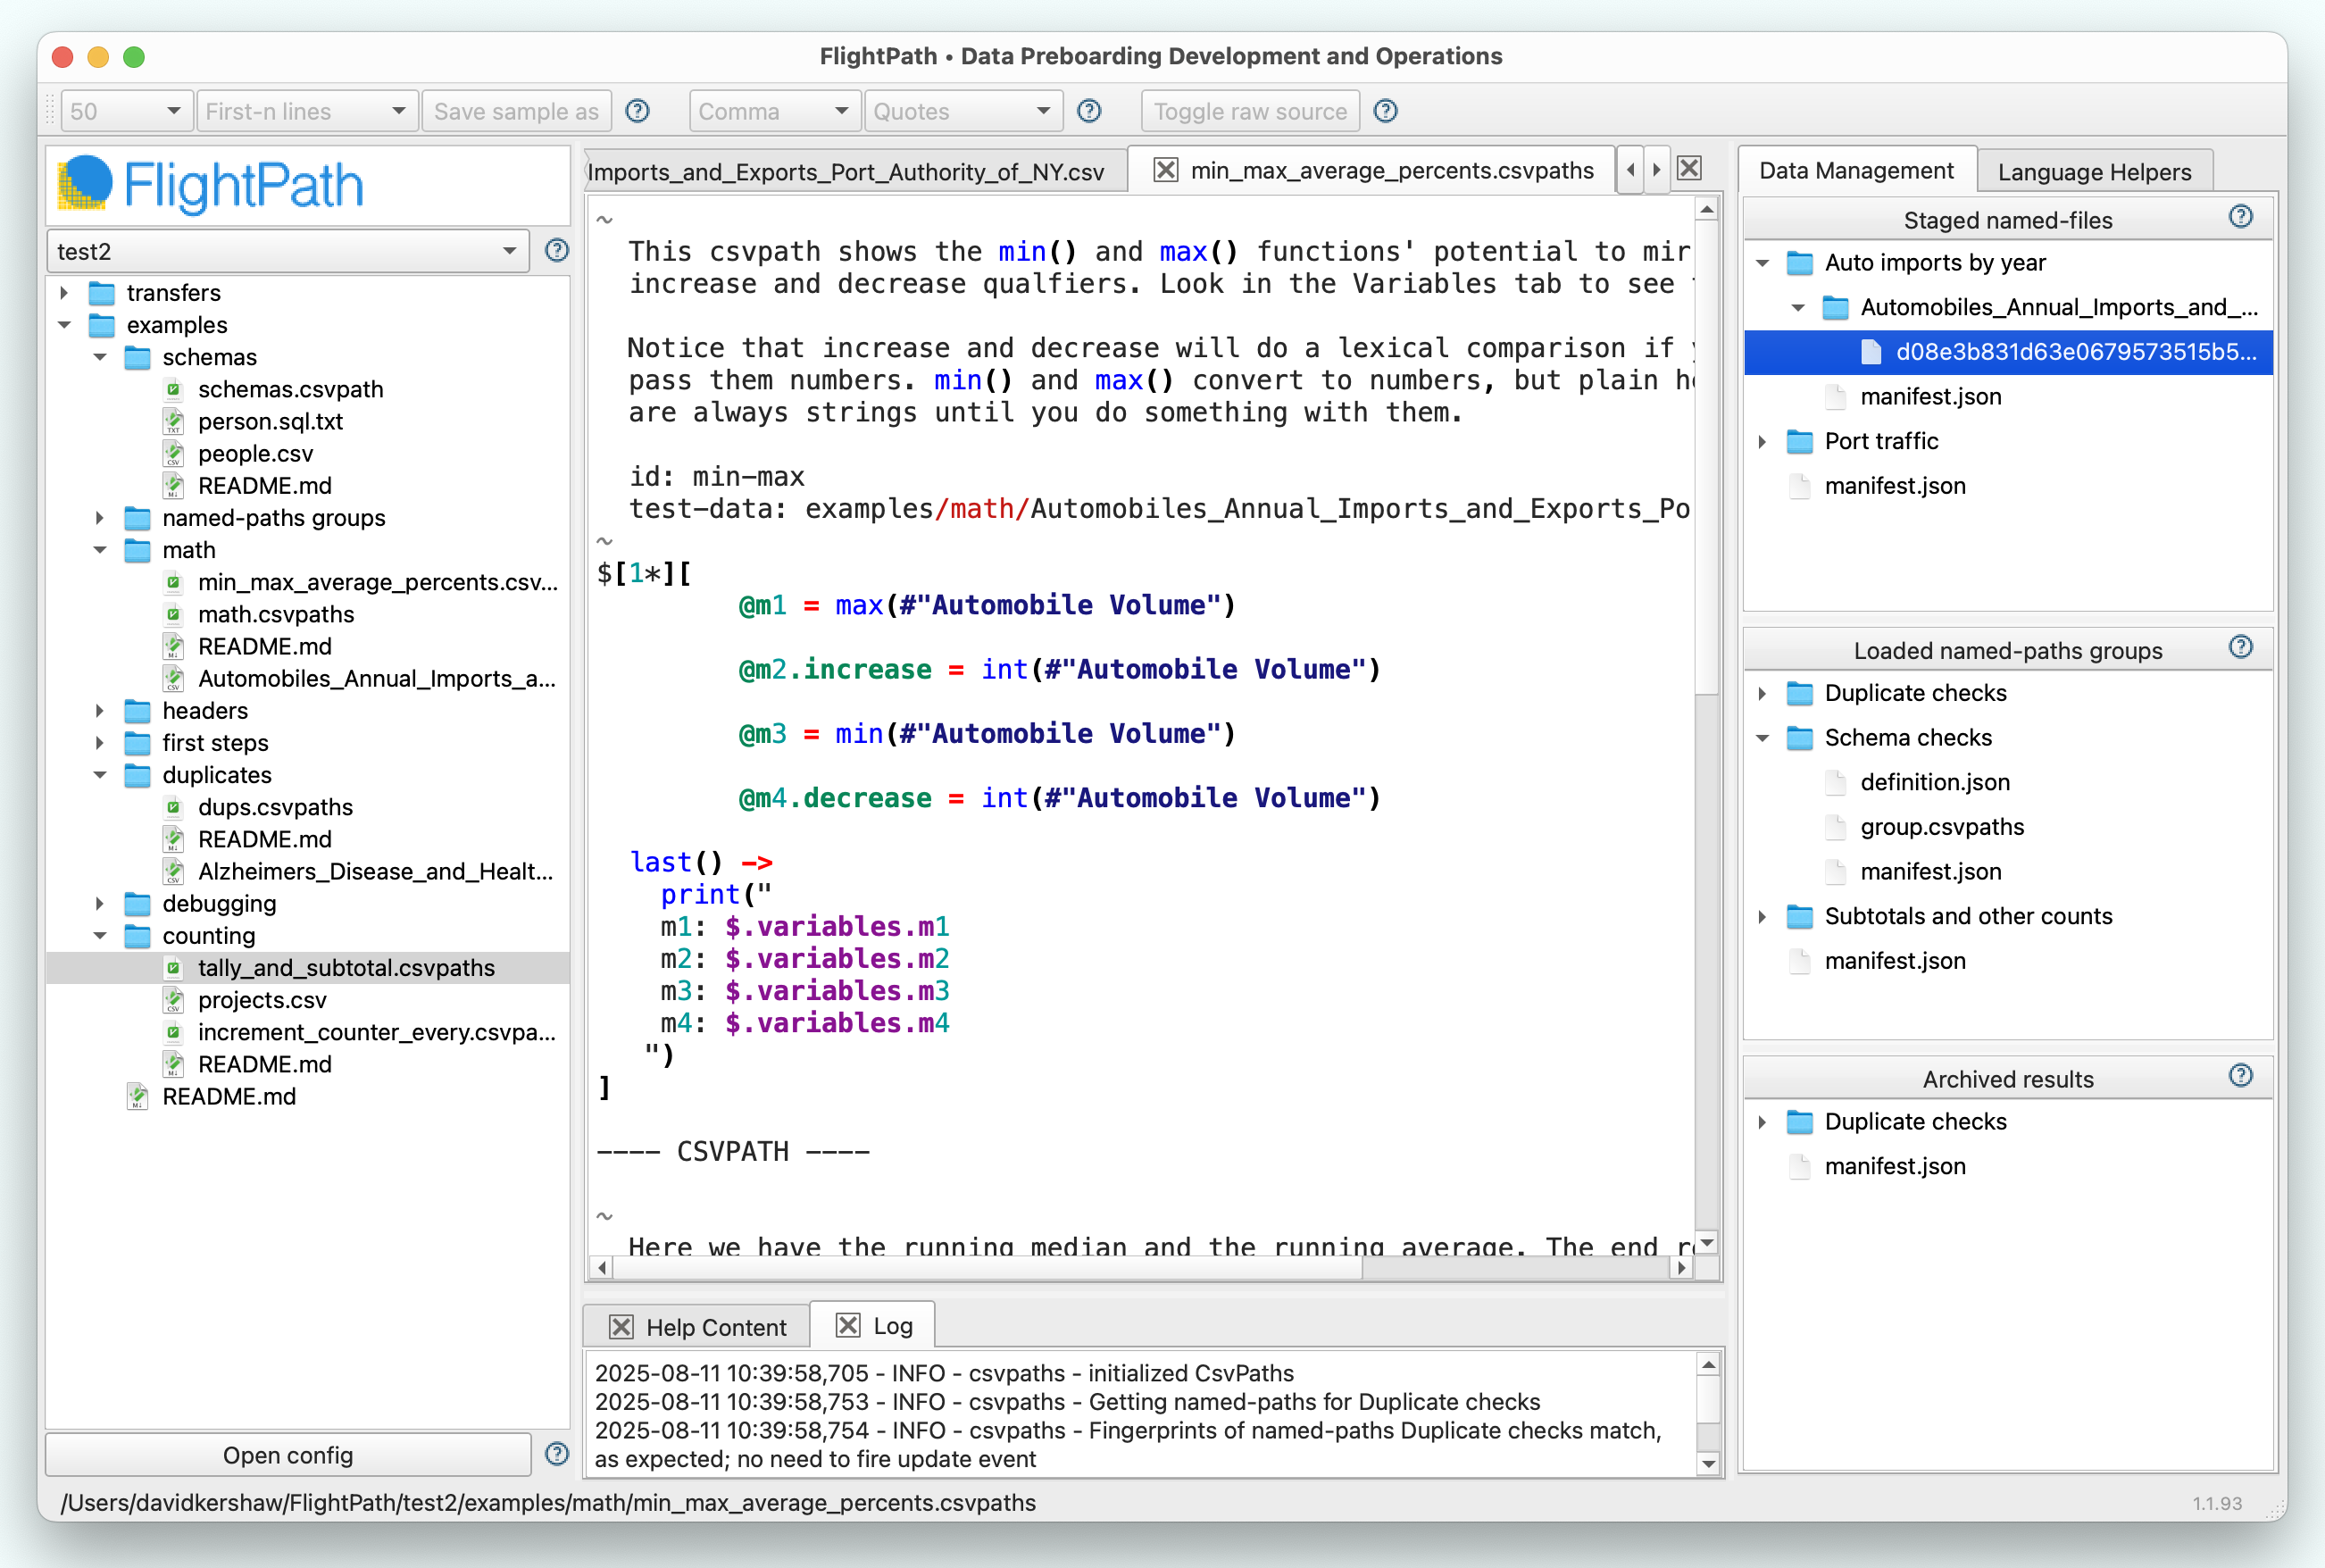Close all editor tabs with the rightmost X
2325x1568 pixels.
pyautogui.click(x=1689, y=168)
